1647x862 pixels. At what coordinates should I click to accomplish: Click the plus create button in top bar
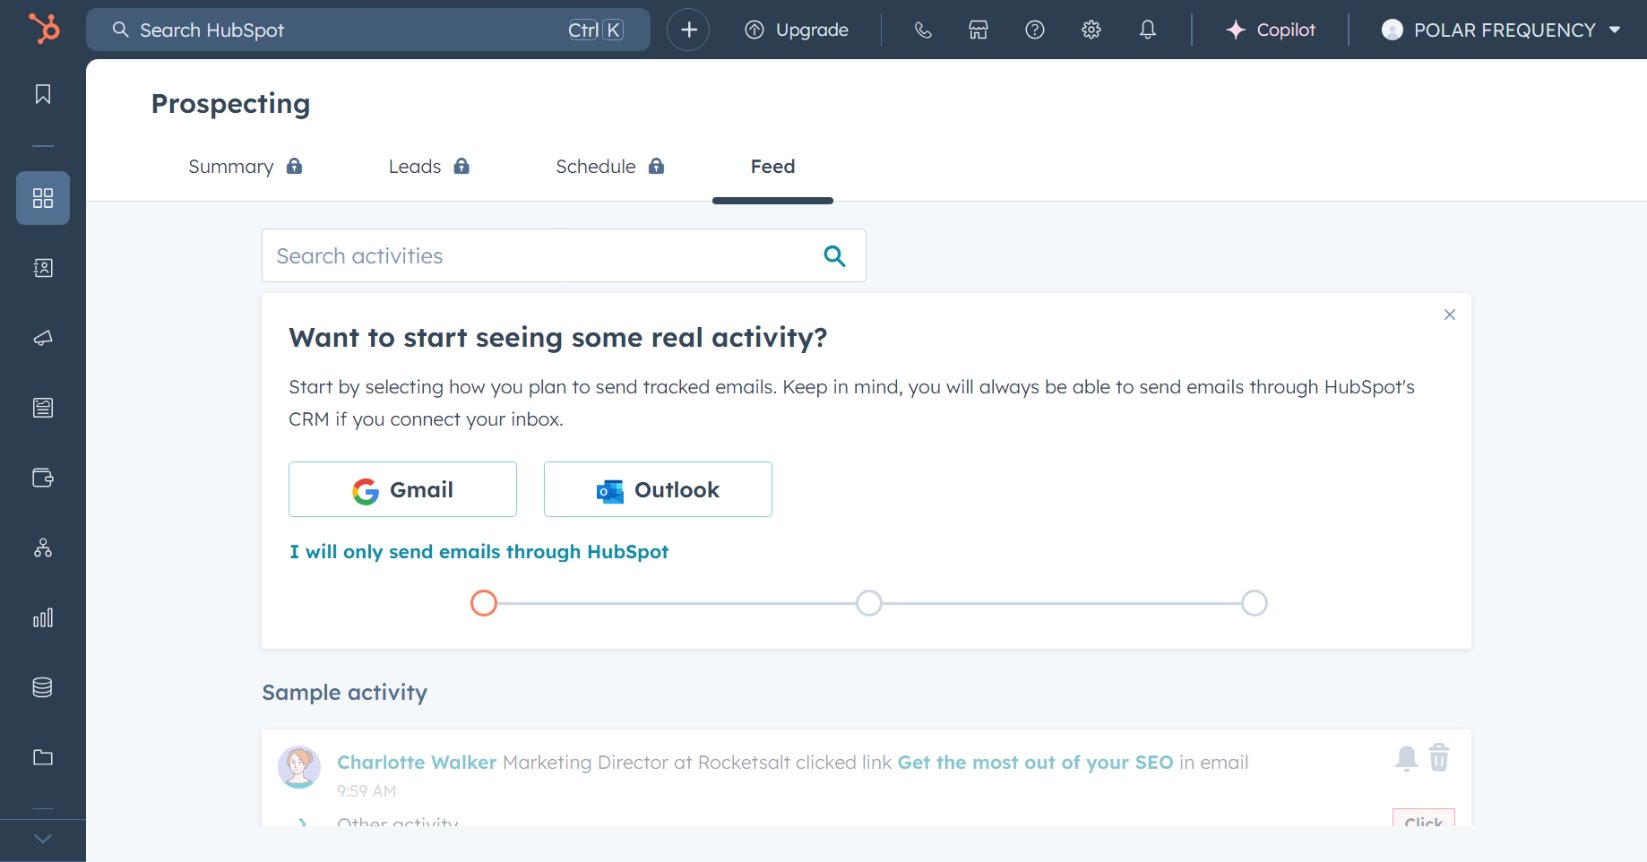point(689,30)
